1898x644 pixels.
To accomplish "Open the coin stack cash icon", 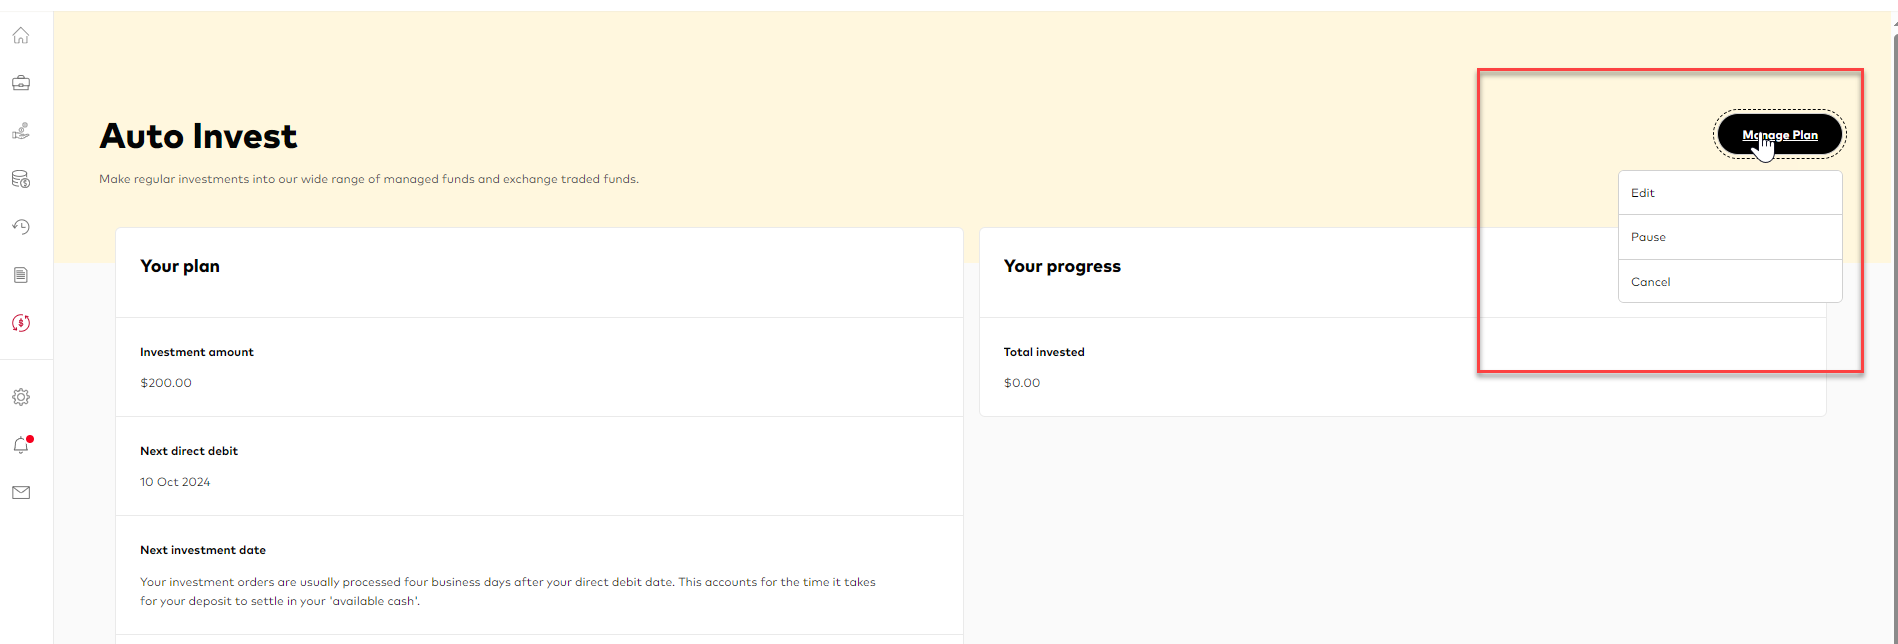I will click(x=21, y=179).
